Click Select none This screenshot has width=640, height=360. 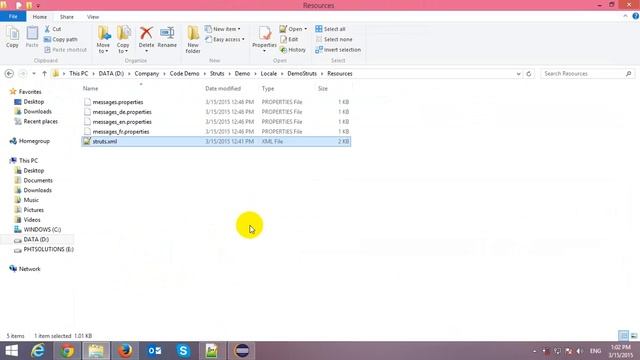tap(333, 39)
